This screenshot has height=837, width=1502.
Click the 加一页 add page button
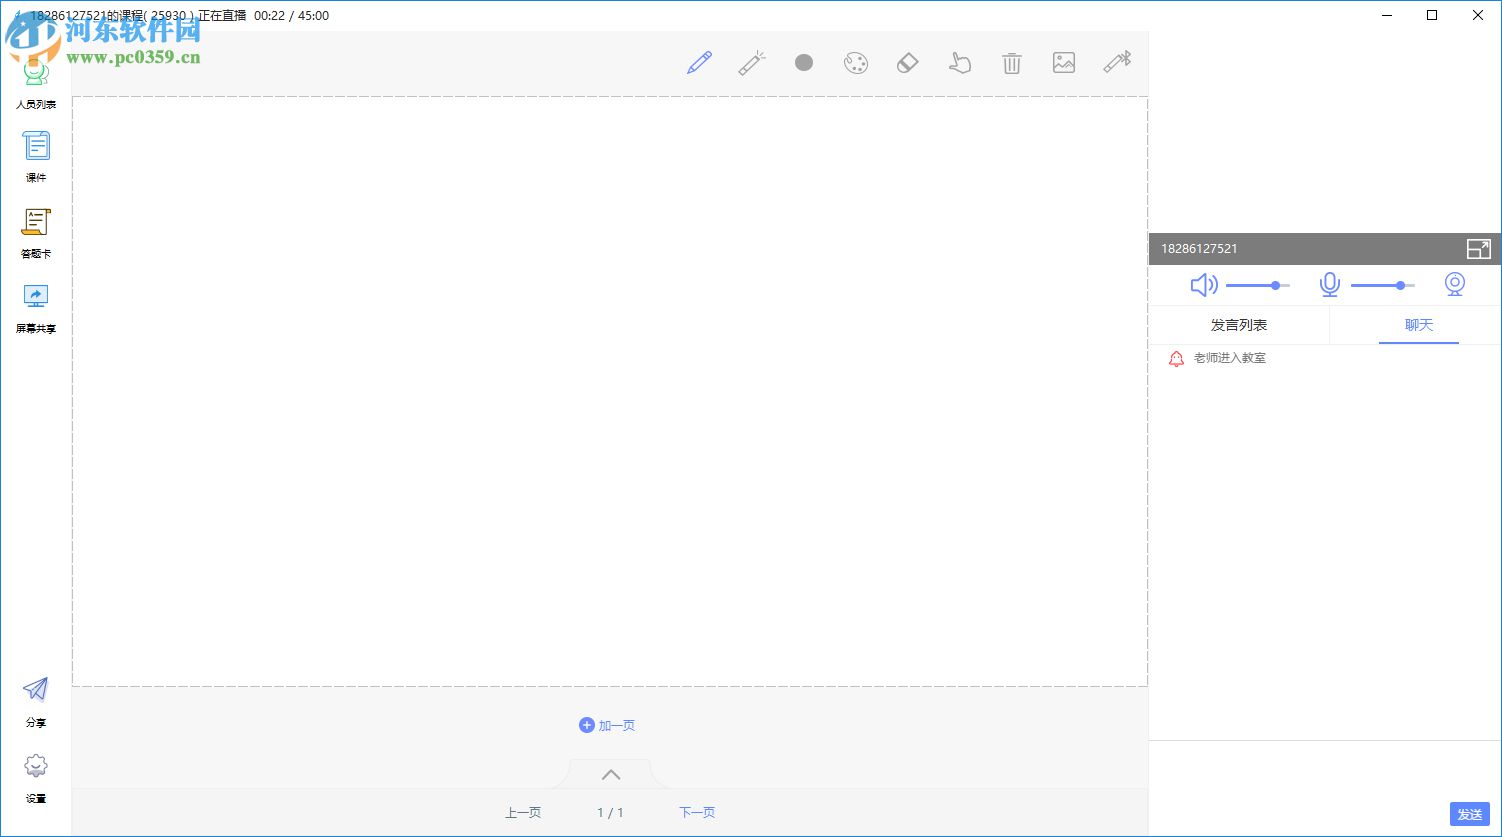(607, 725)
